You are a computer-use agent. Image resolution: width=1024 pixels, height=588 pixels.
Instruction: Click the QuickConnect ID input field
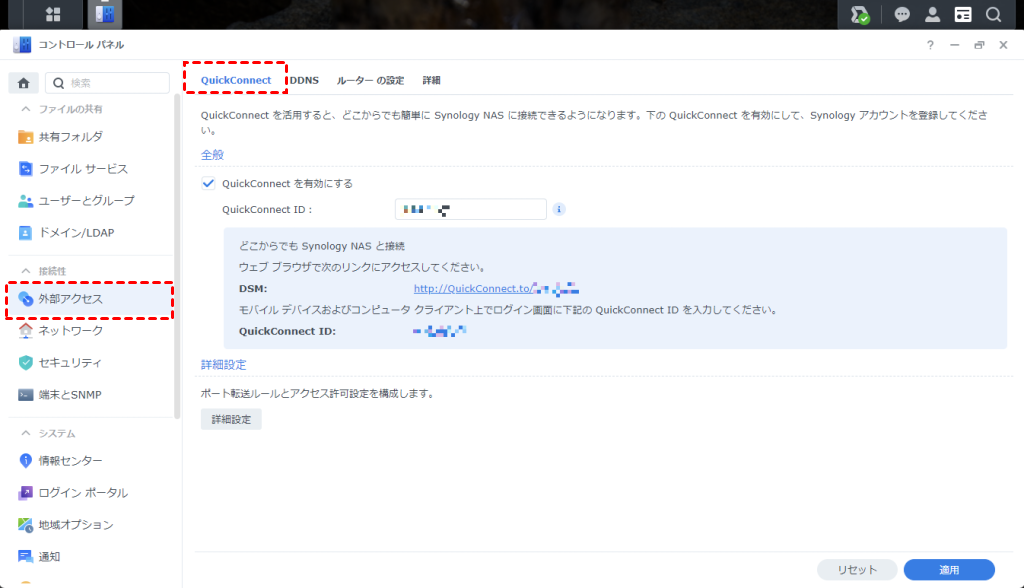point(471,209)
